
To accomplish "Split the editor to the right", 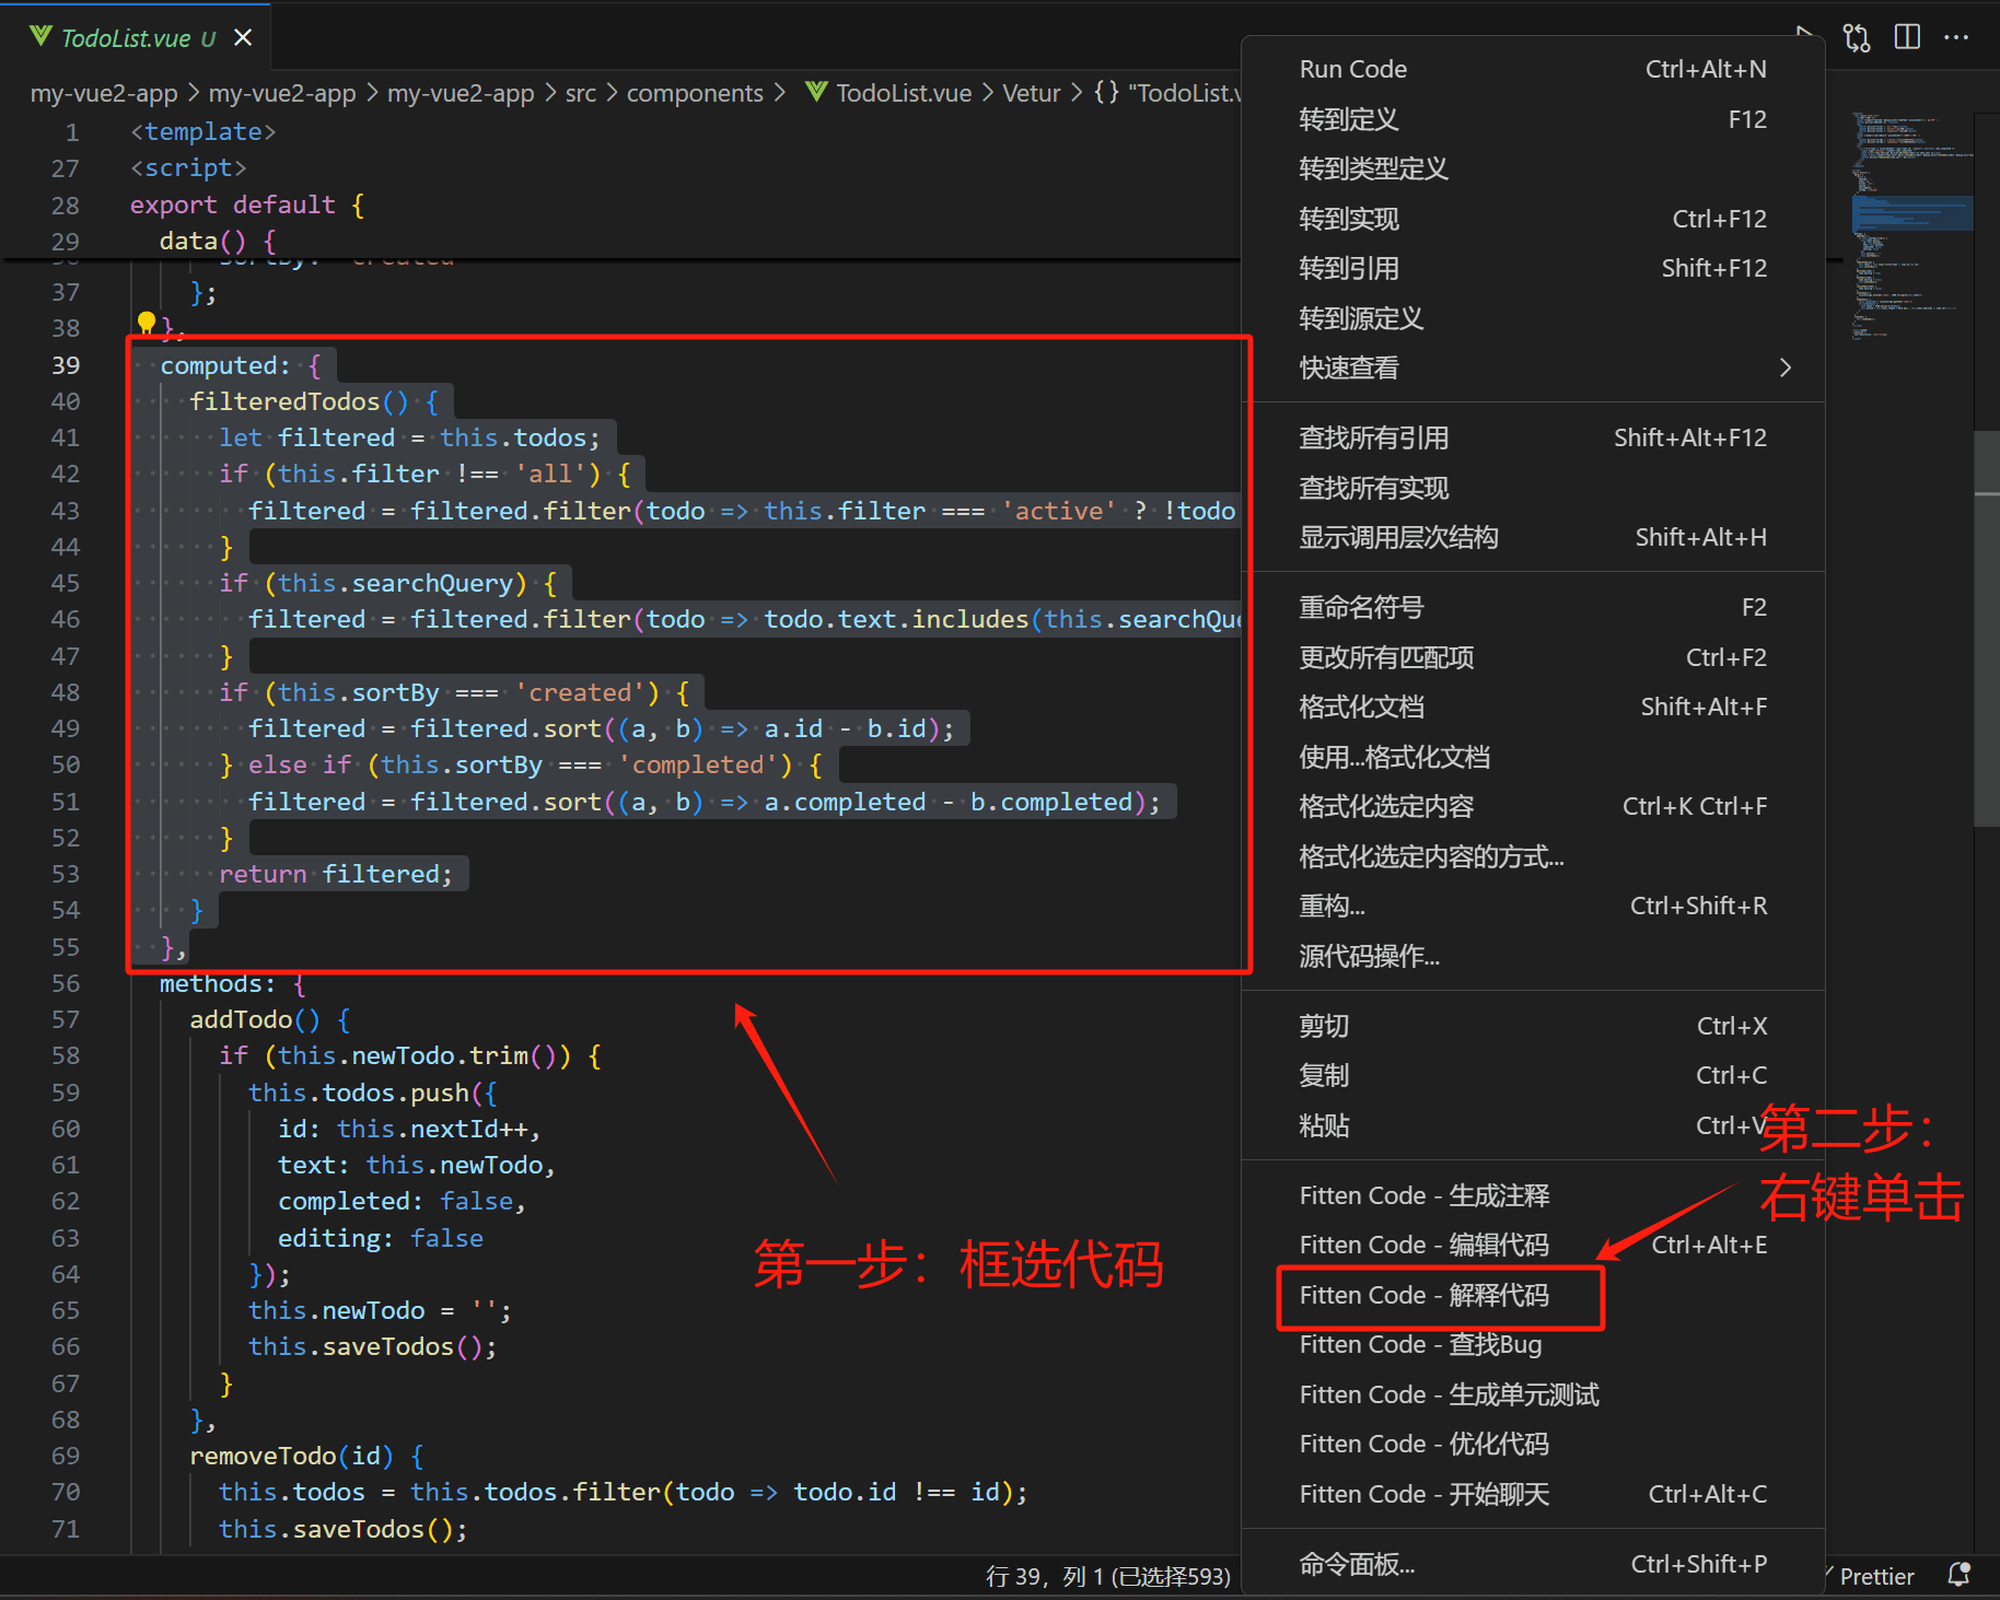I will pyautogui.click(x=1907, y=37).
